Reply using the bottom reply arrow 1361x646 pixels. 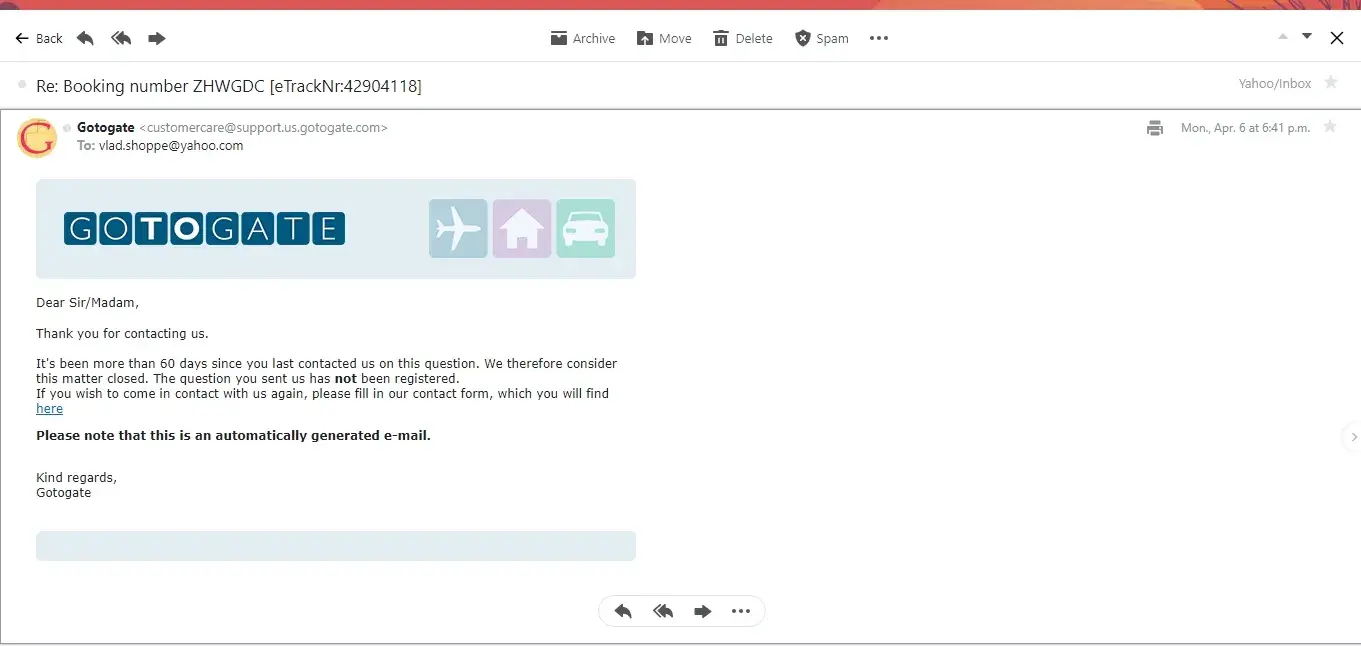click(623, 611)
